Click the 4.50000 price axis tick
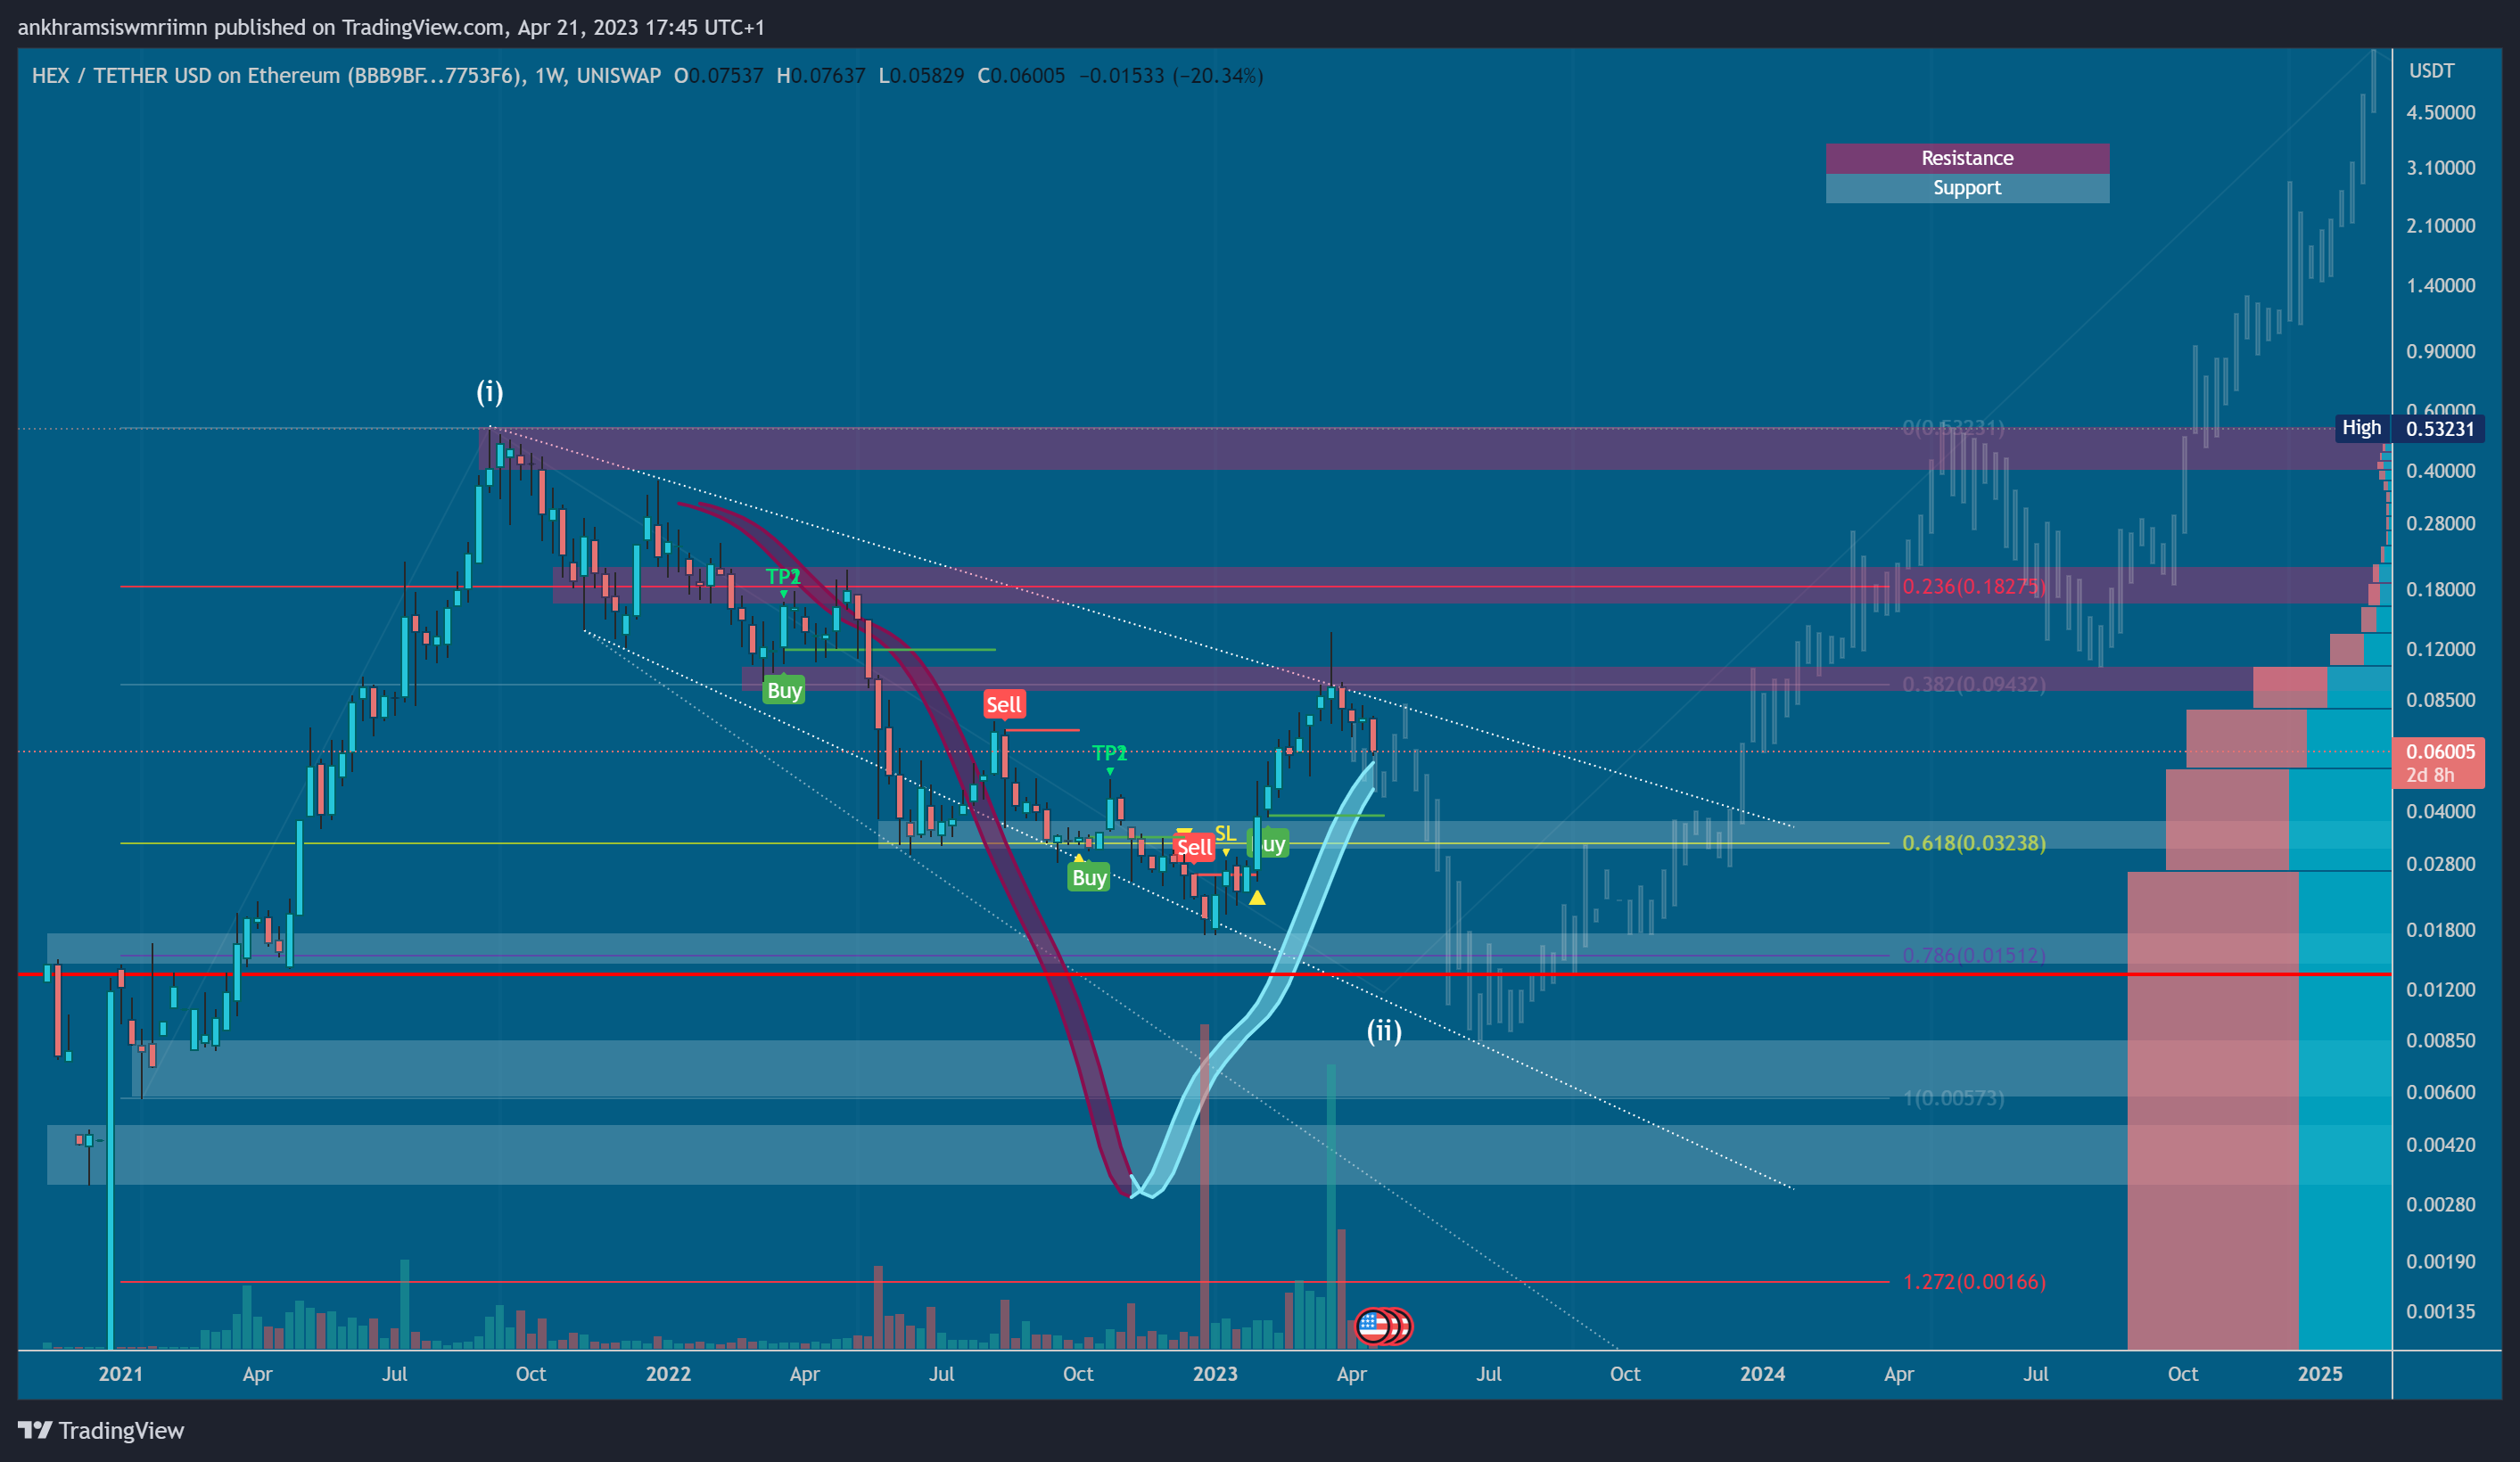Screen dimensions: 2520x1462 (x=2440, y=112)
